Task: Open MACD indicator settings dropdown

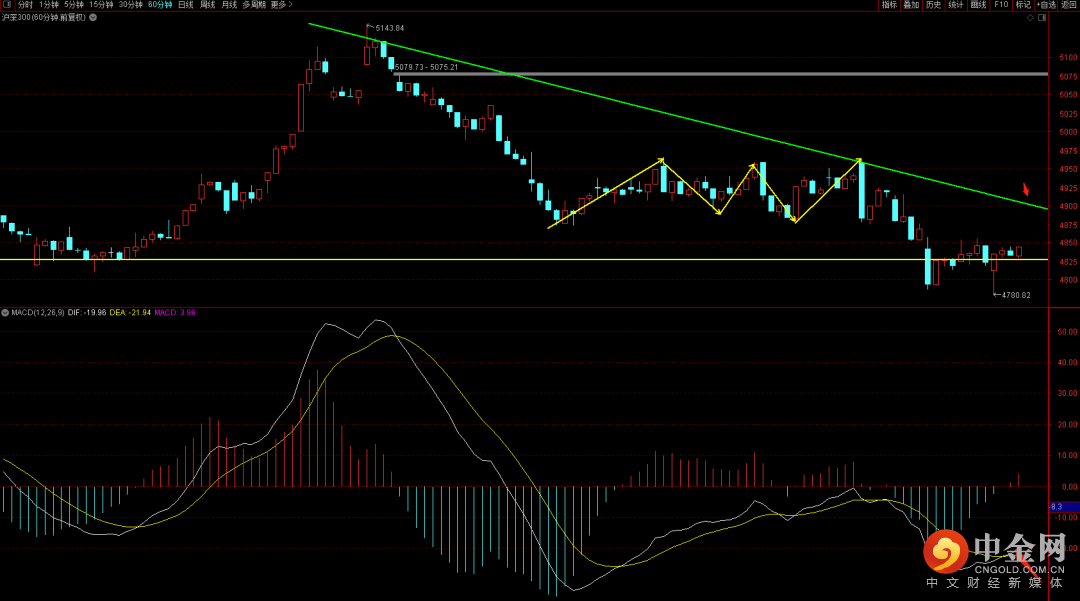Action: click(x=5, y=313)
